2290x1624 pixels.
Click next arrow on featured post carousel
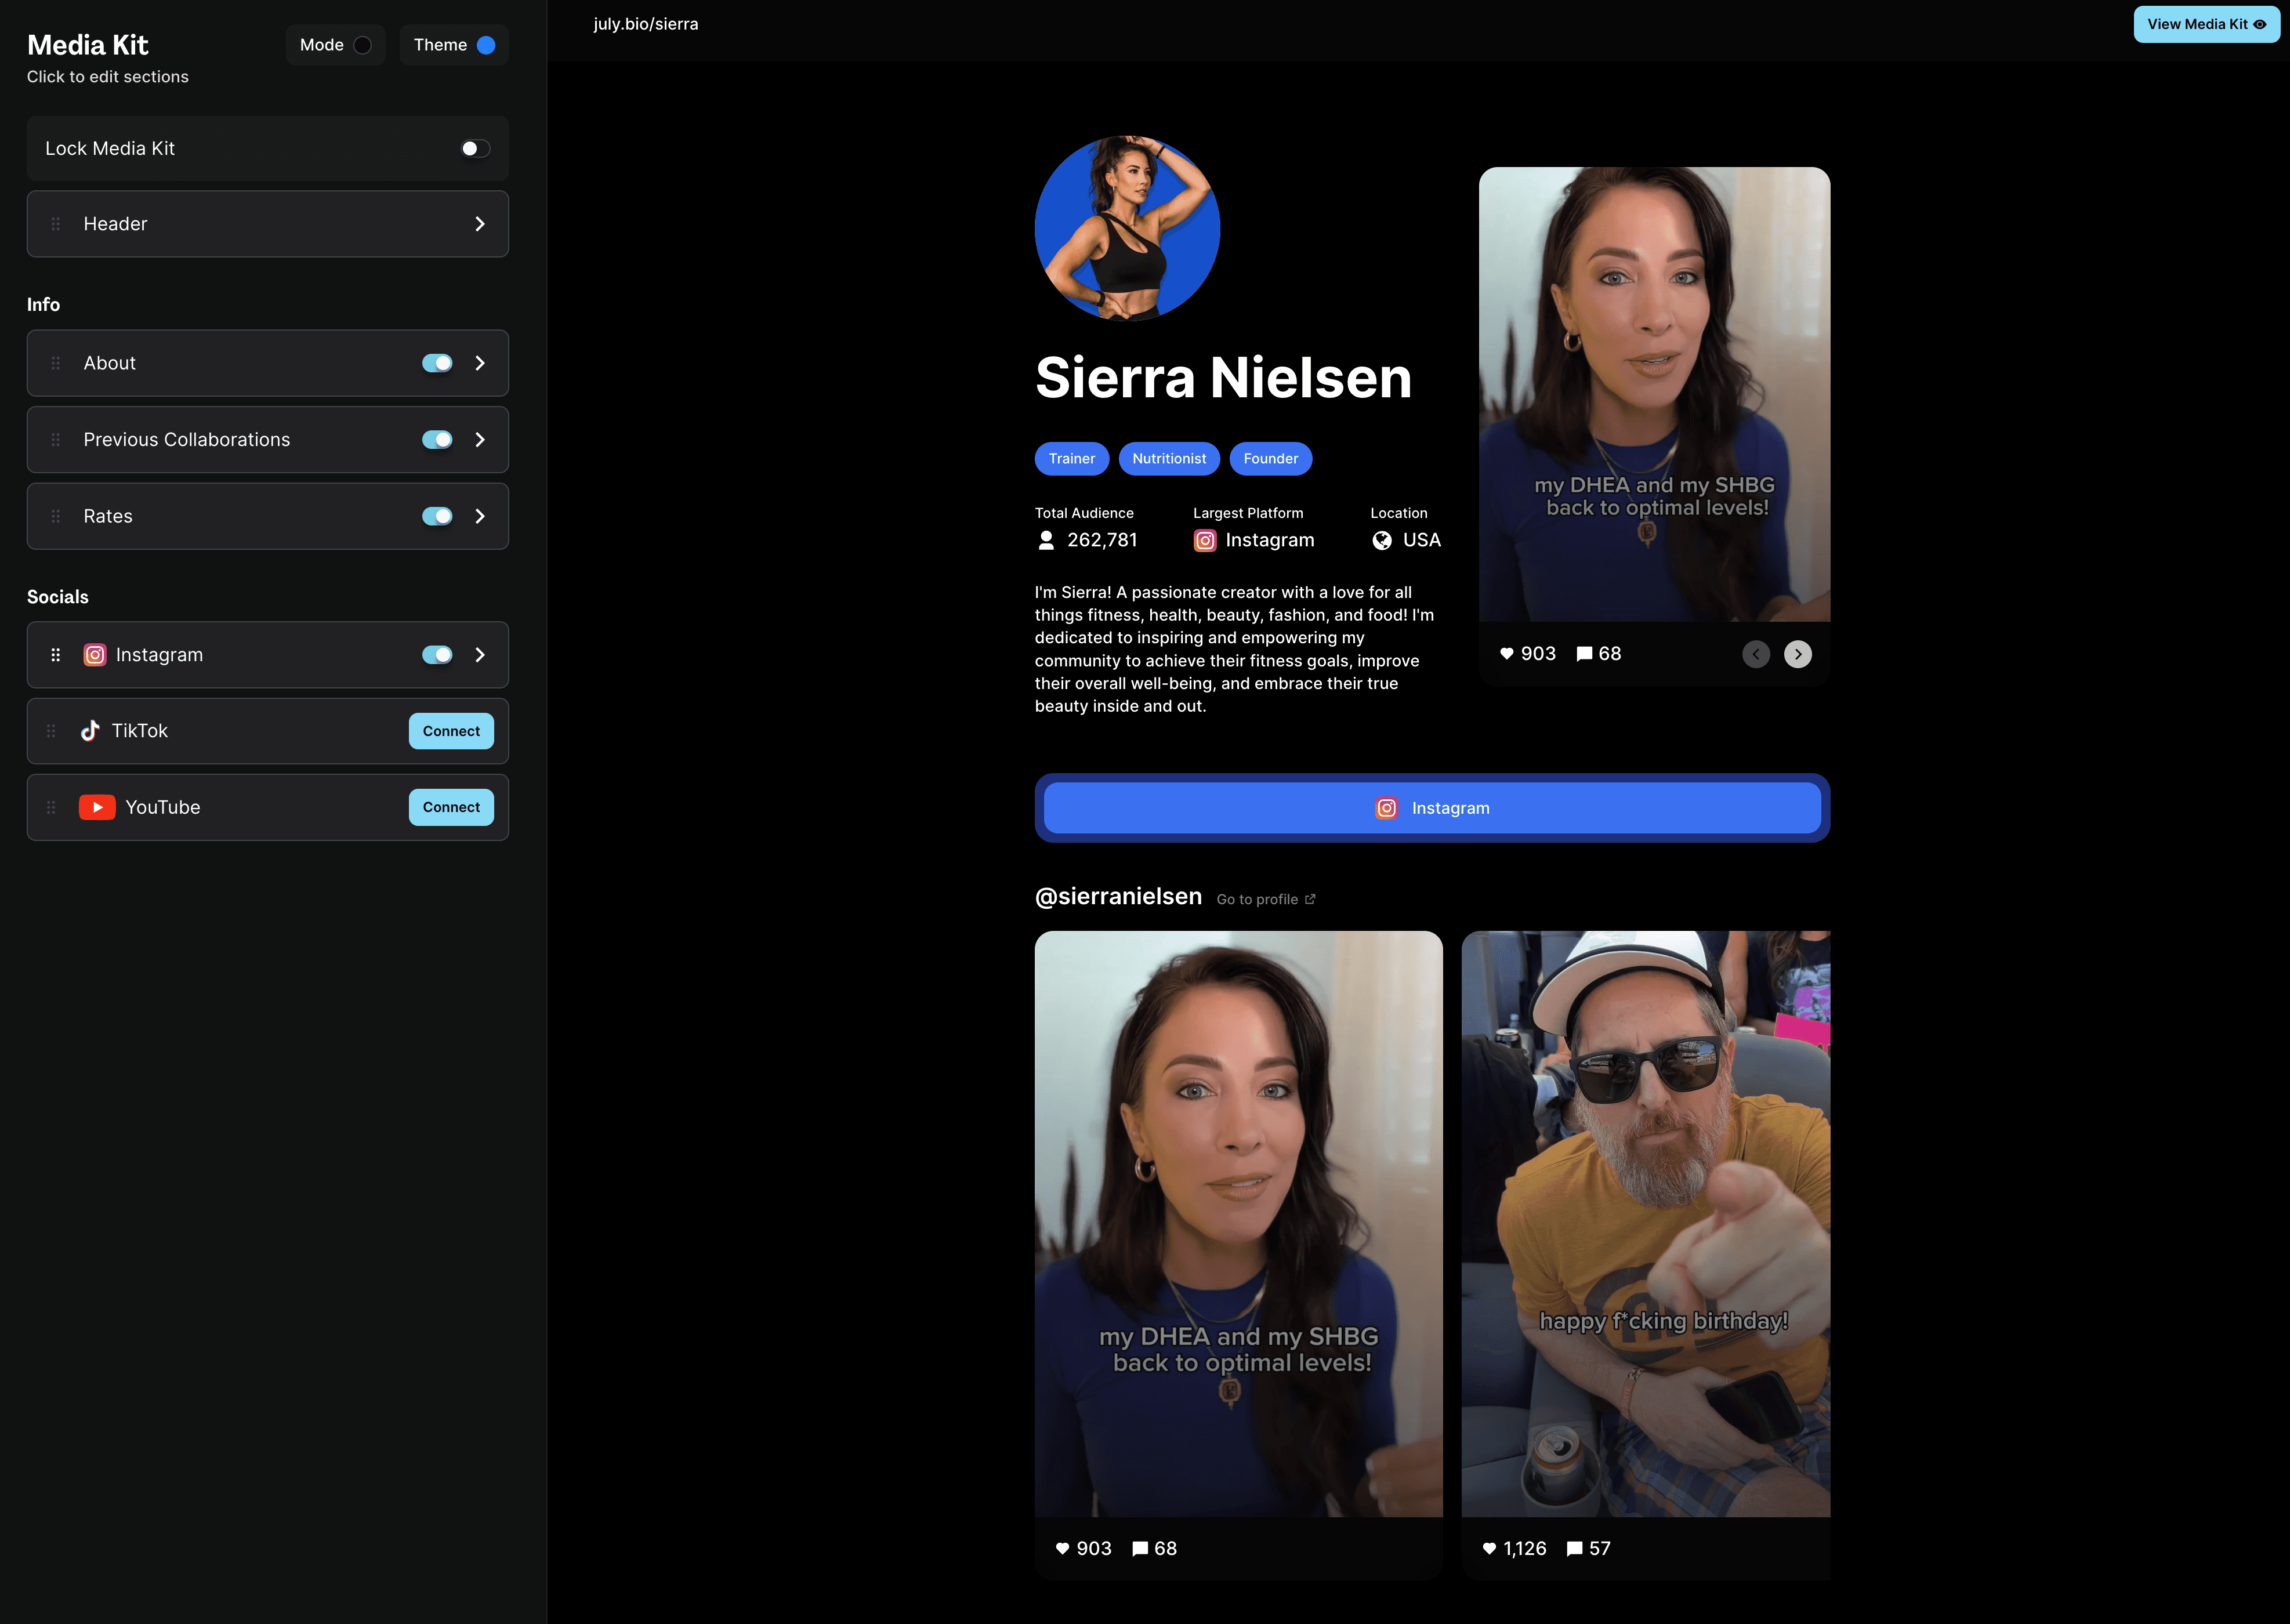(1797, 654)
